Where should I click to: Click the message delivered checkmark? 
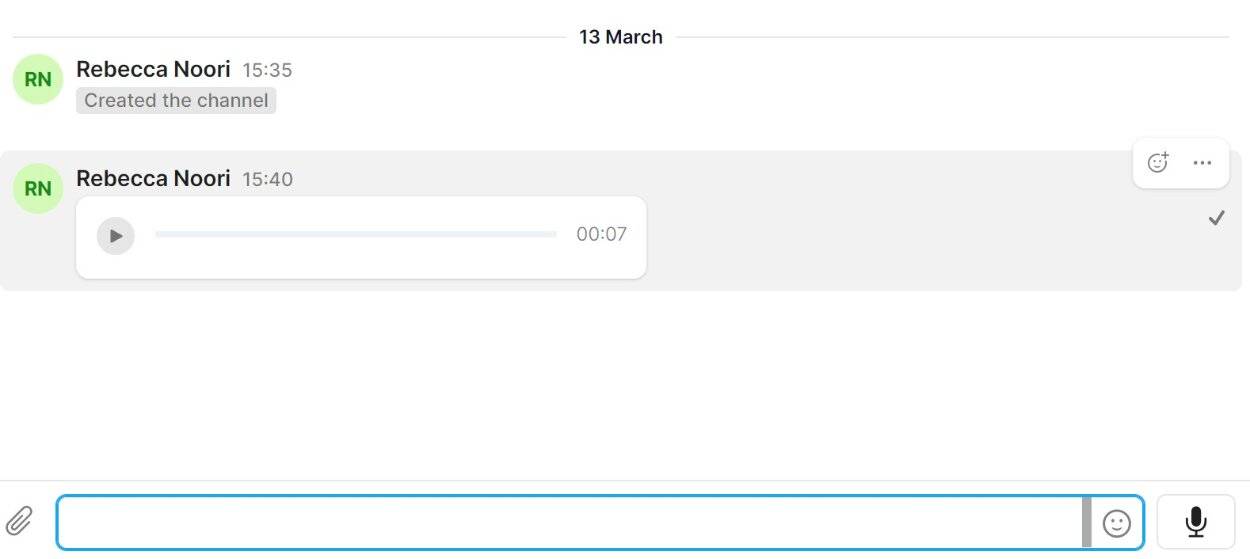point(1216,218)
